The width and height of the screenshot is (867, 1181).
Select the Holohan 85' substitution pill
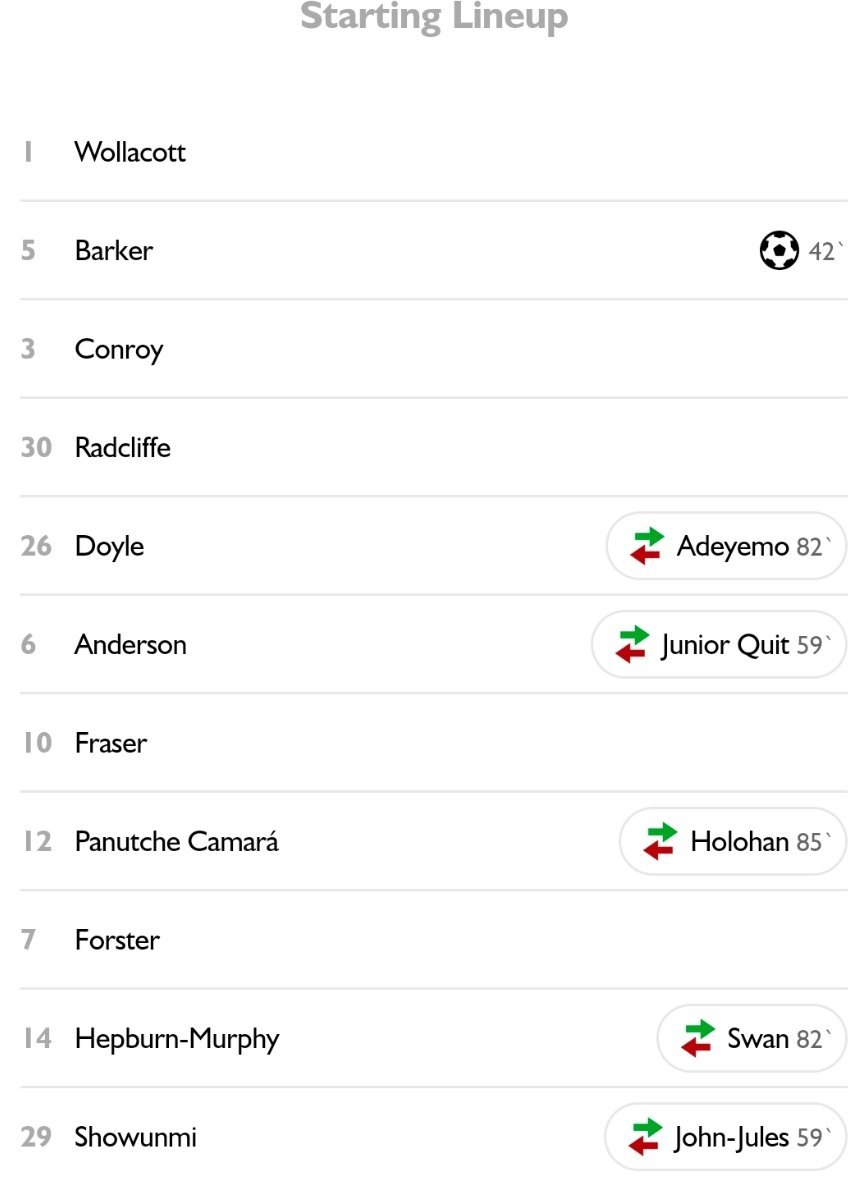pos(733,841)
